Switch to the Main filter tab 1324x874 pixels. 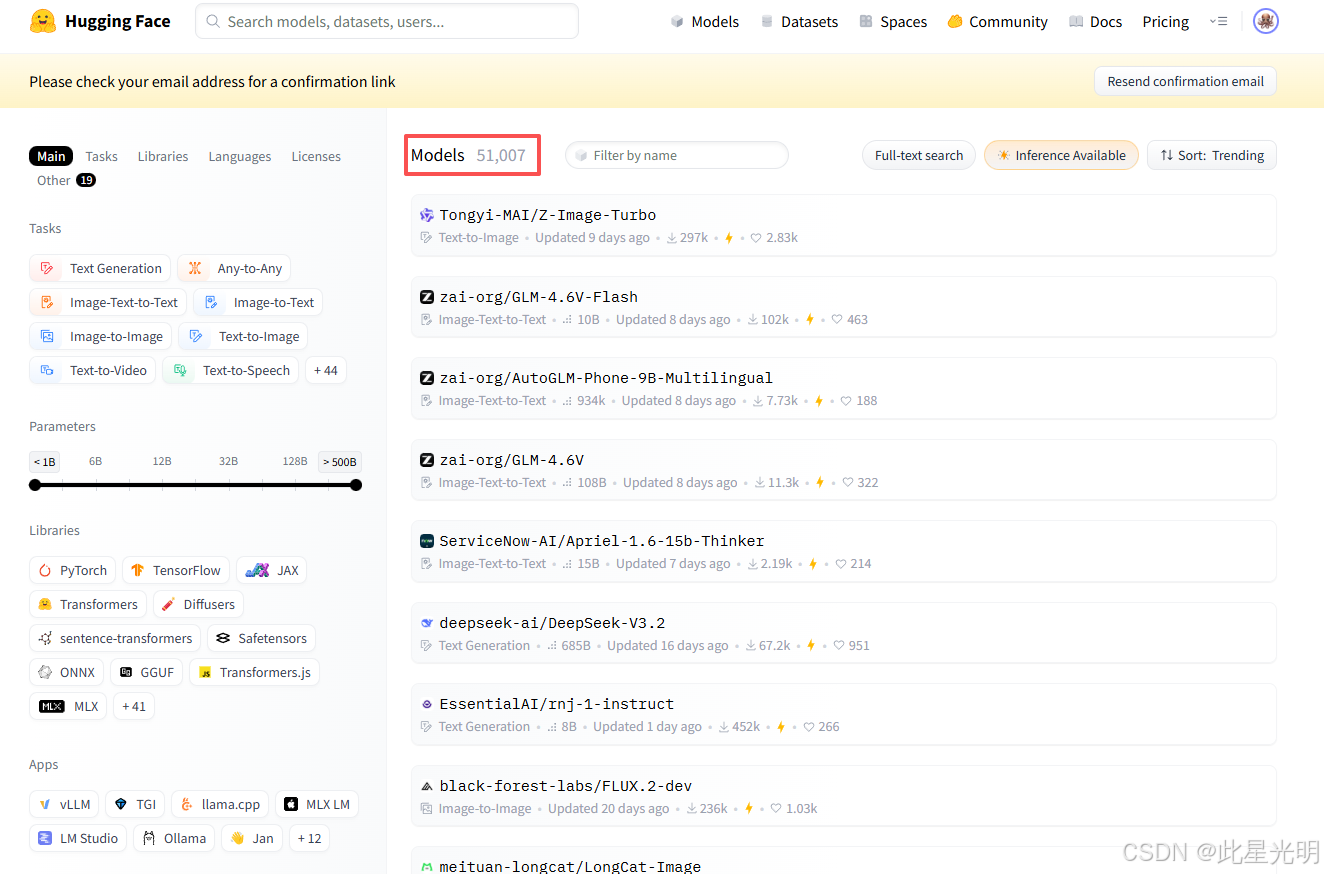point(51,156)
